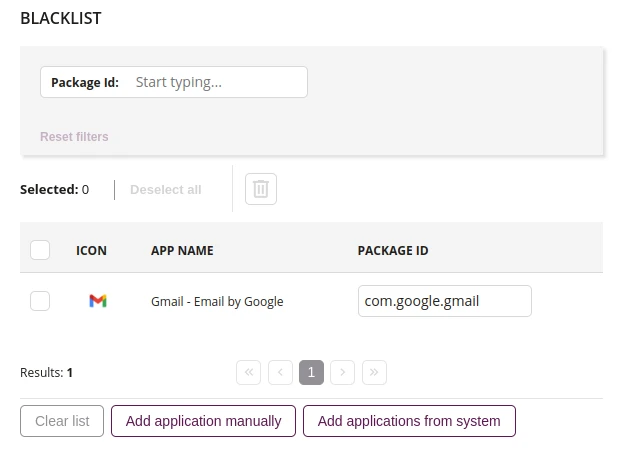This screenshot has width=618, height=469.
Task: Click the PACKAGE ID column header
Action: [x=393, y=251]
